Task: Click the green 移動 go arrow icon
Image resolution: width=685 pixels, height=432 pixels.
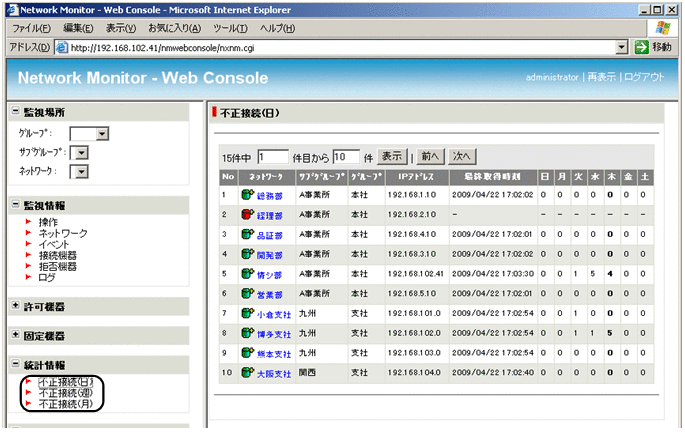Action: tap(641, 47)
